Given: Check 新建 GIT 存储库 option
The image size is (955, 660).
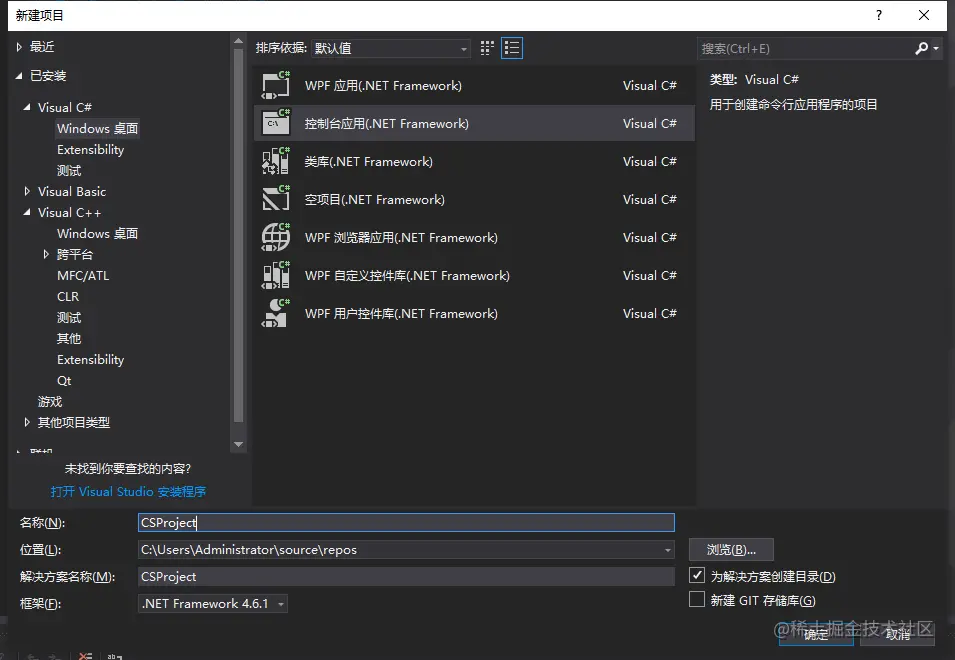Looking at the screenshot, I should [x=697, y=599].
